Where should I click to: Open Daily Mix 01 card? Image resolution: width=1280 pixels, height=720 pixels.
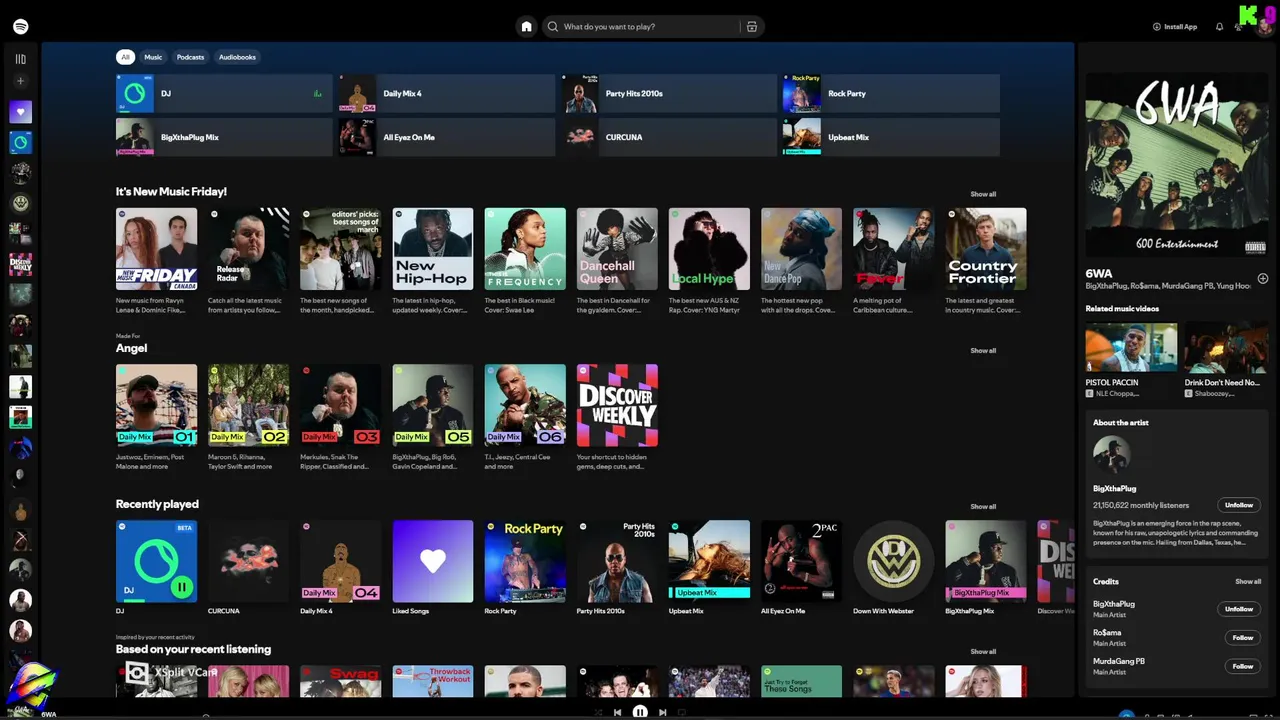point(156,405)
